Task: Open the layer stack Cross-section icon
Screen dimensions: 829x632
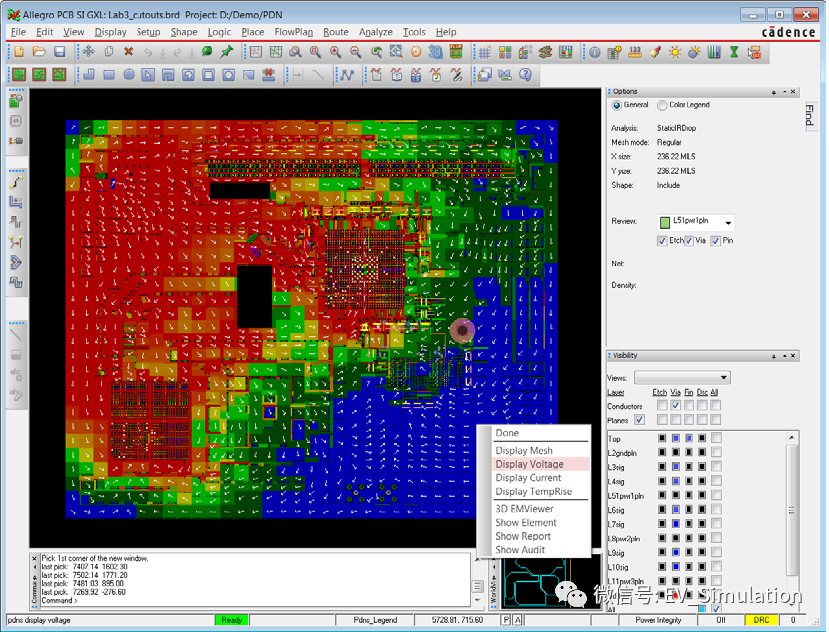Action: point(545,52)
